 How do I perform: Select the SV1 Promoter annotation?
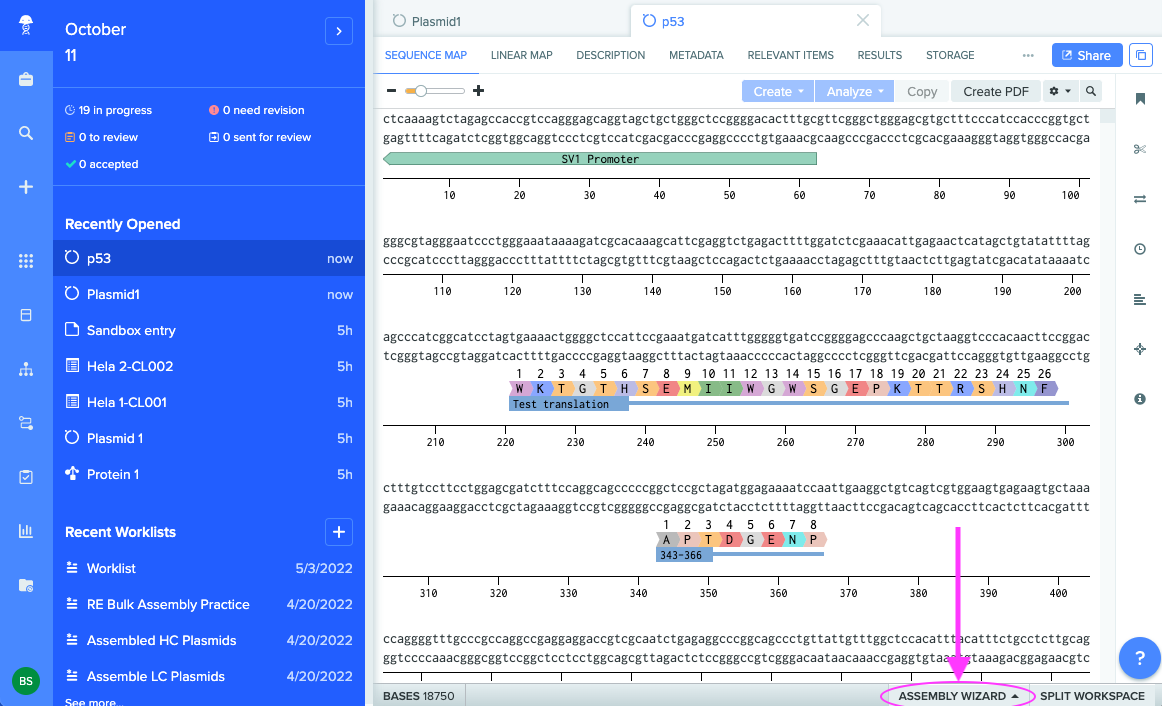tap(600, 159)
